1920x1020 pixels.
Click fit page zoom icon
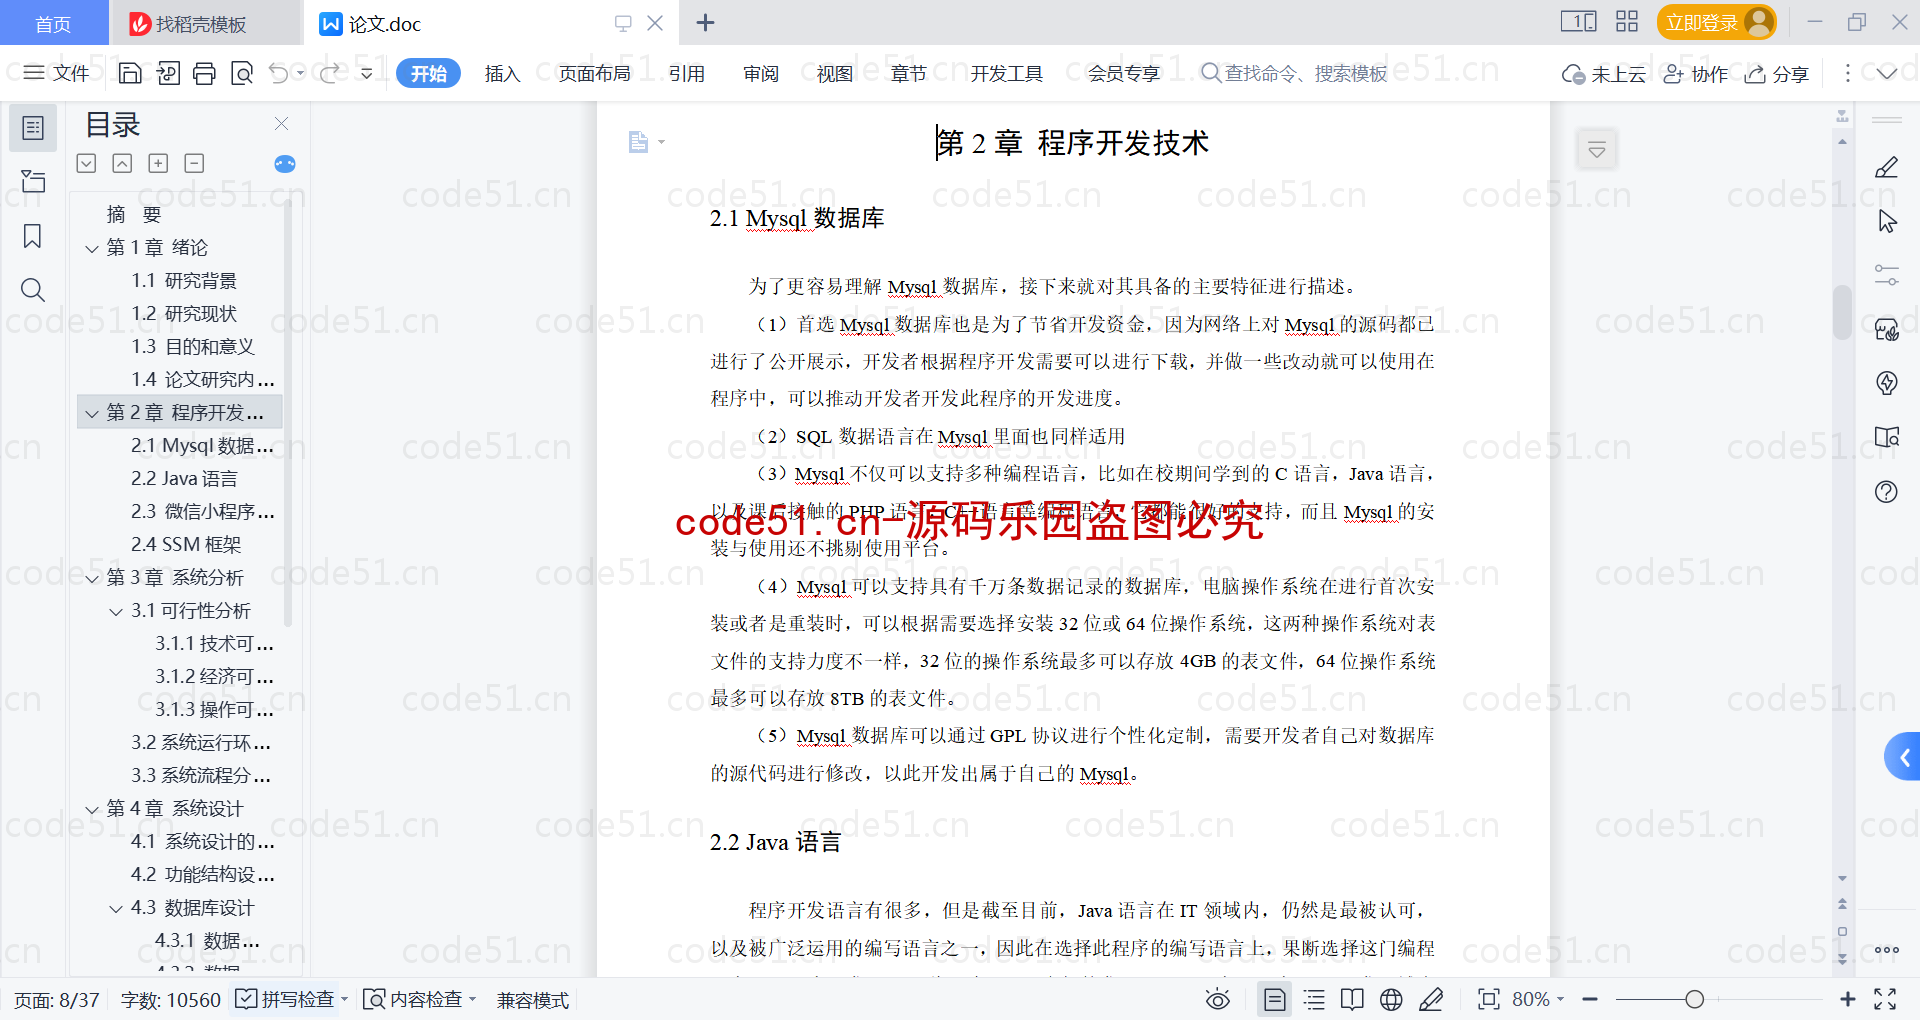point(1488,999)
